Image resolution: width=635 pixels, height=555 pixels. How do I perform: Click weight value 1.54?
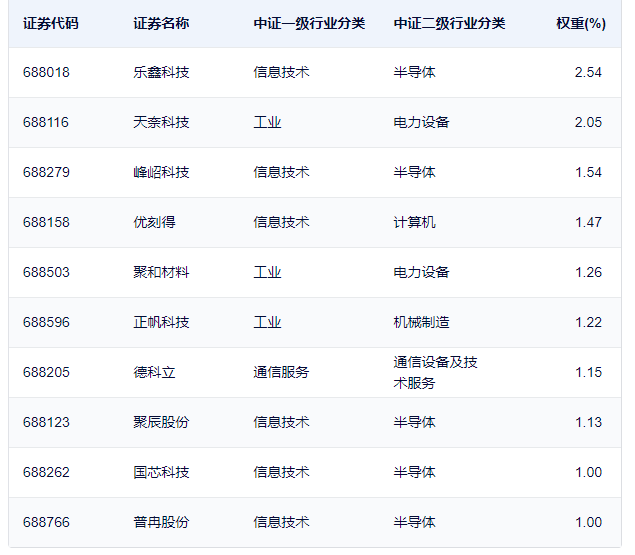589,172
